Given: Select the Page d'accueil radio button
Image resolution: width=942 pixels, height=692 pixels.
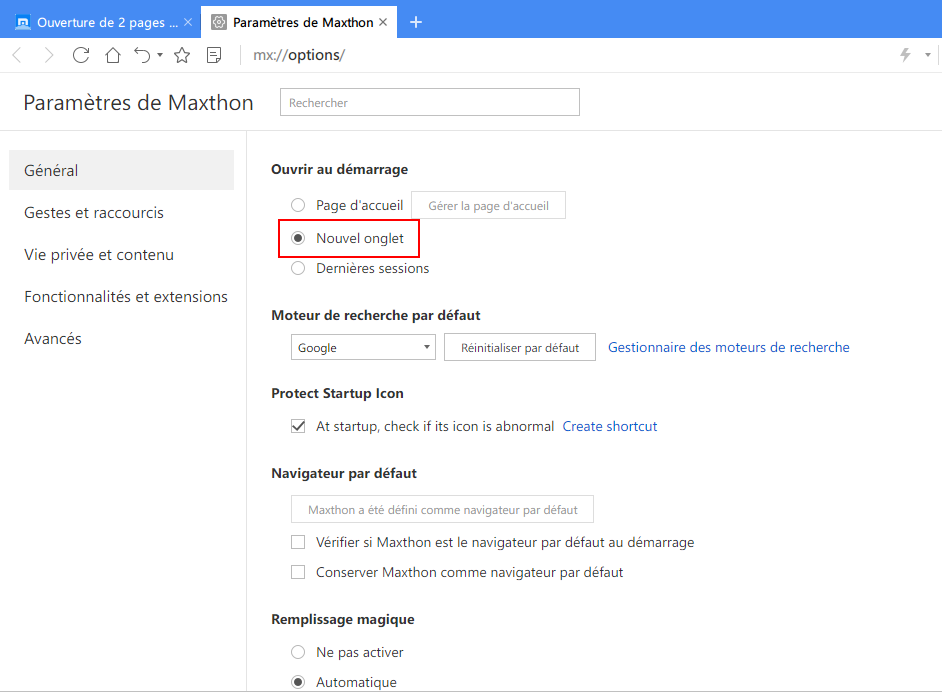Looking at the screenshot, I should (298, 205).
